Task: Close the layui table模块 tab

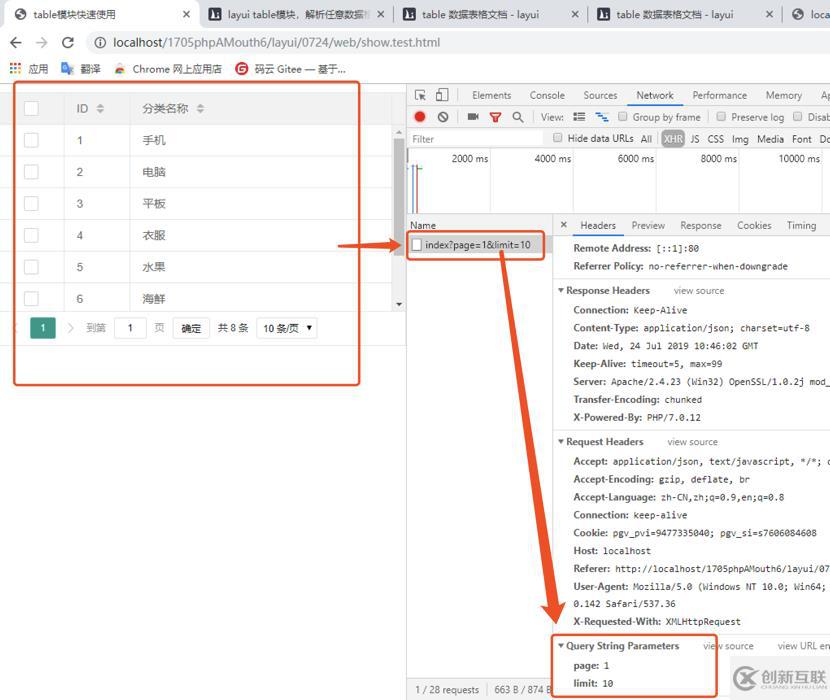Action: pos(381,14)
